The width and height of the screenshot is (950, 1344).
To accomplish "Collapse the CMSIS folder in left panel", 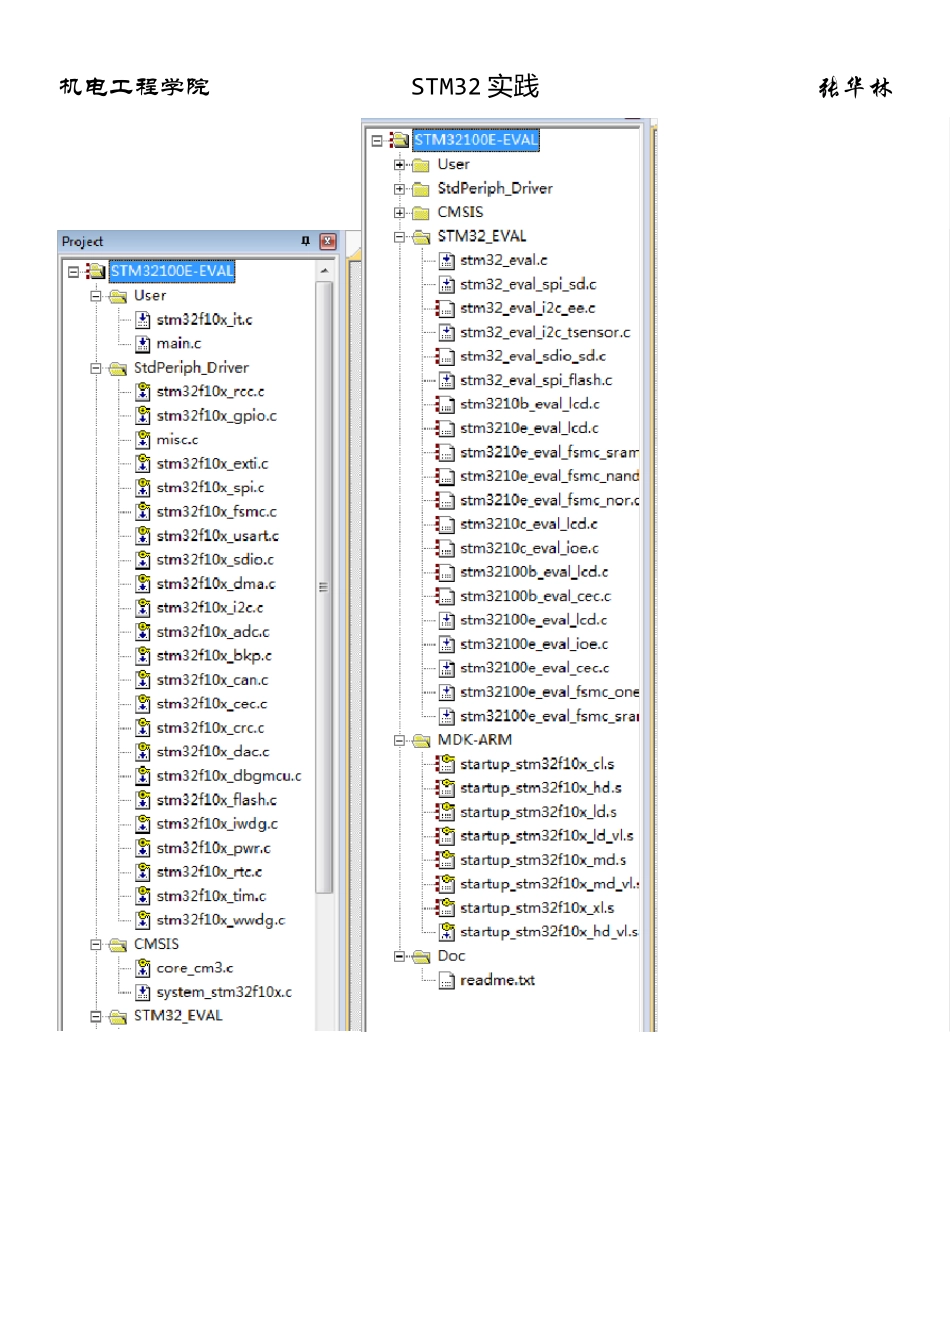I will pos(96,944).
